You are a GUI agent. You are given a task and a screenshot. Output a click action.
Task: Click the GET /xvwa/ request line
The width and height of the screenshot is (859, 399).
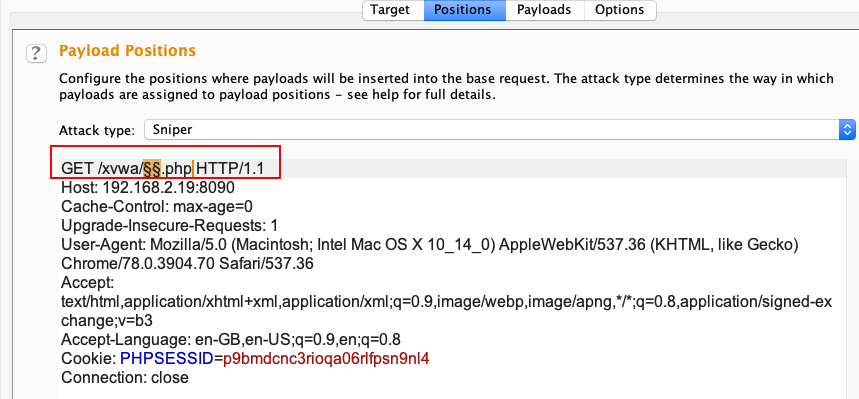163,168
